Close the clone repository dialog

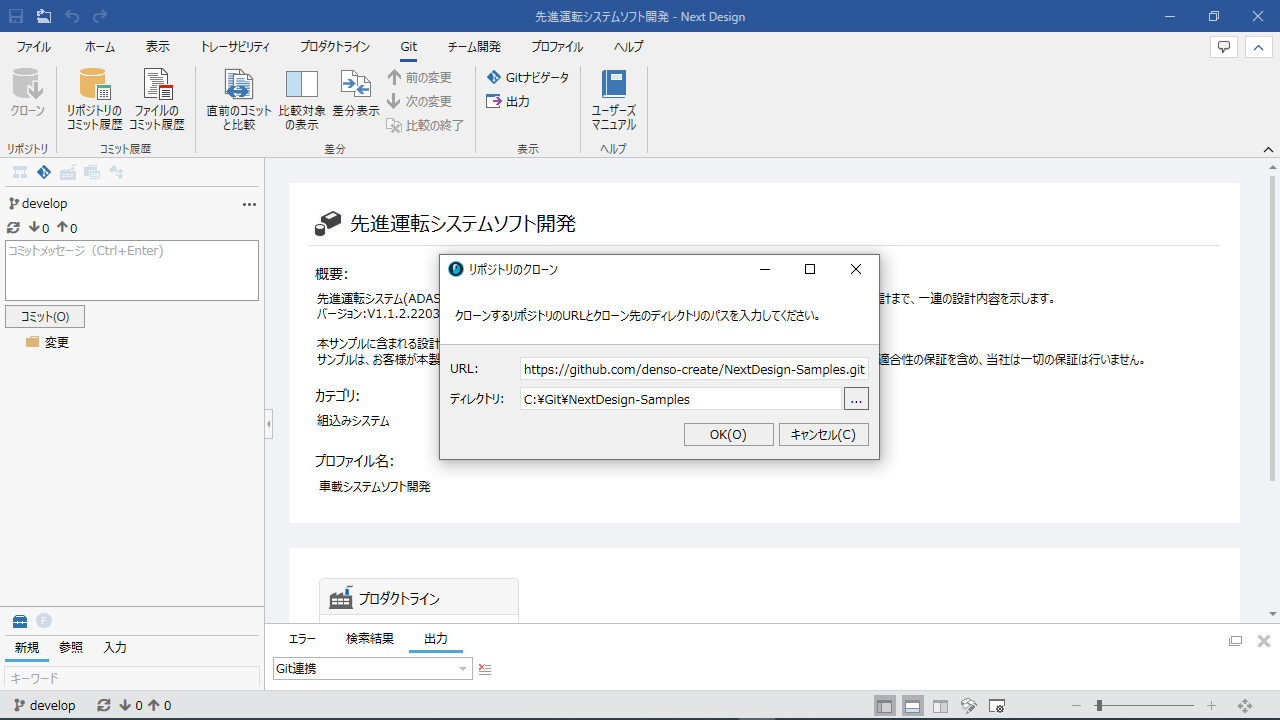856,269
